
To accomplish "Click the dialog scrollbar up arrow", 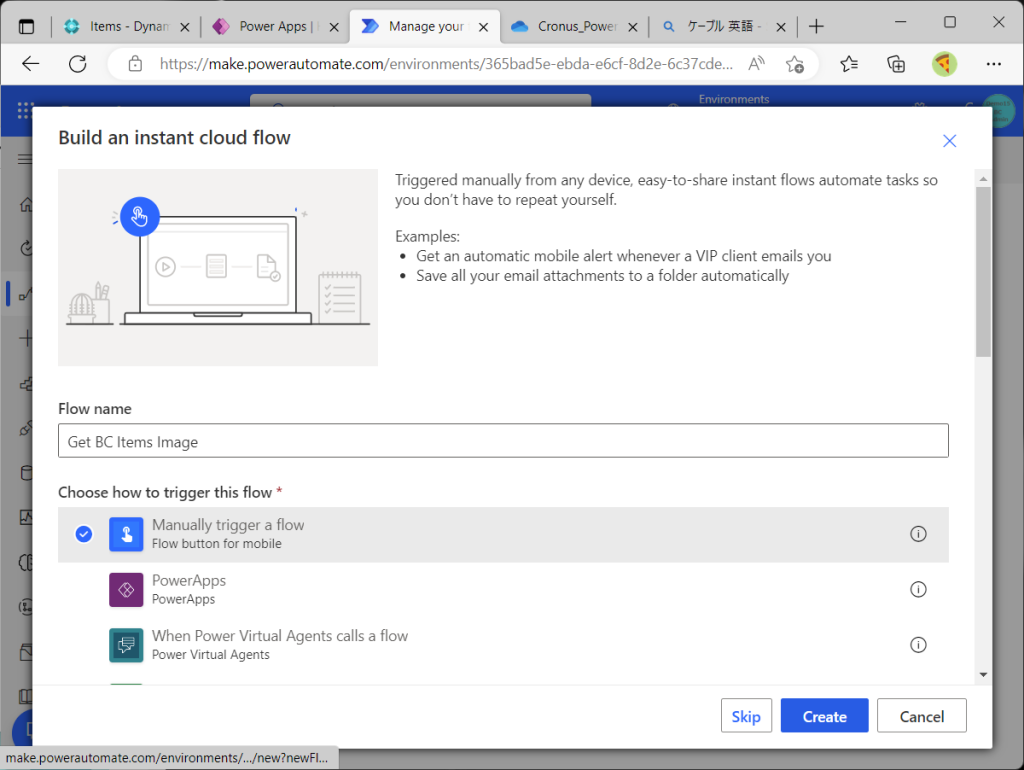I will pyautogui.click(x=983, y=178).
